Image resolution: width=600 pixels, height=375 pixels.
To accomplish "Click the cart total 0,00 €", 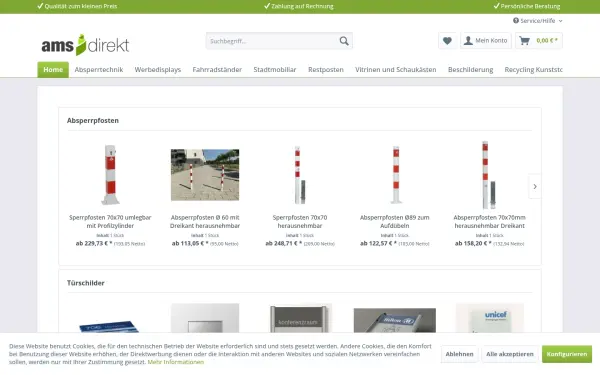I will click(547, 41).
